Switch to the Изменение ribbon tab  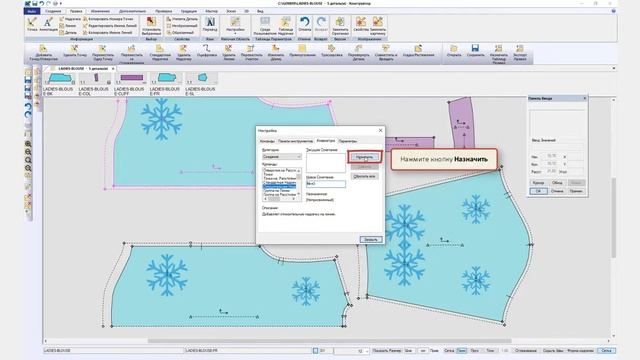(x=100, y=11)
